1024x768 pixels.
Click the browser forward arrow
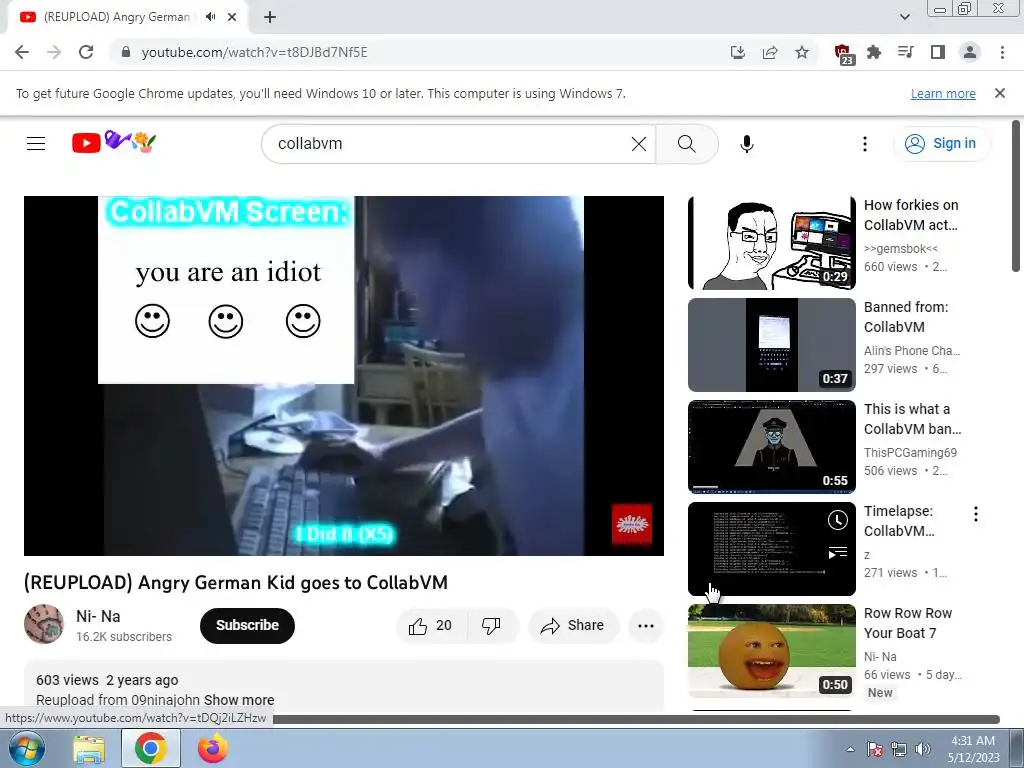[54, 52]
